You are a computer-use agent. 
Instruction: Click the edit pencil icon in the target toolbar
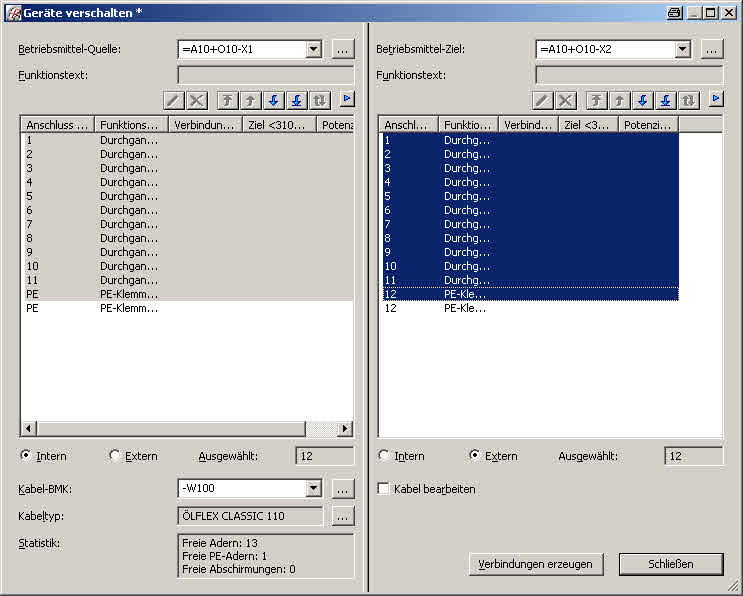543,100
